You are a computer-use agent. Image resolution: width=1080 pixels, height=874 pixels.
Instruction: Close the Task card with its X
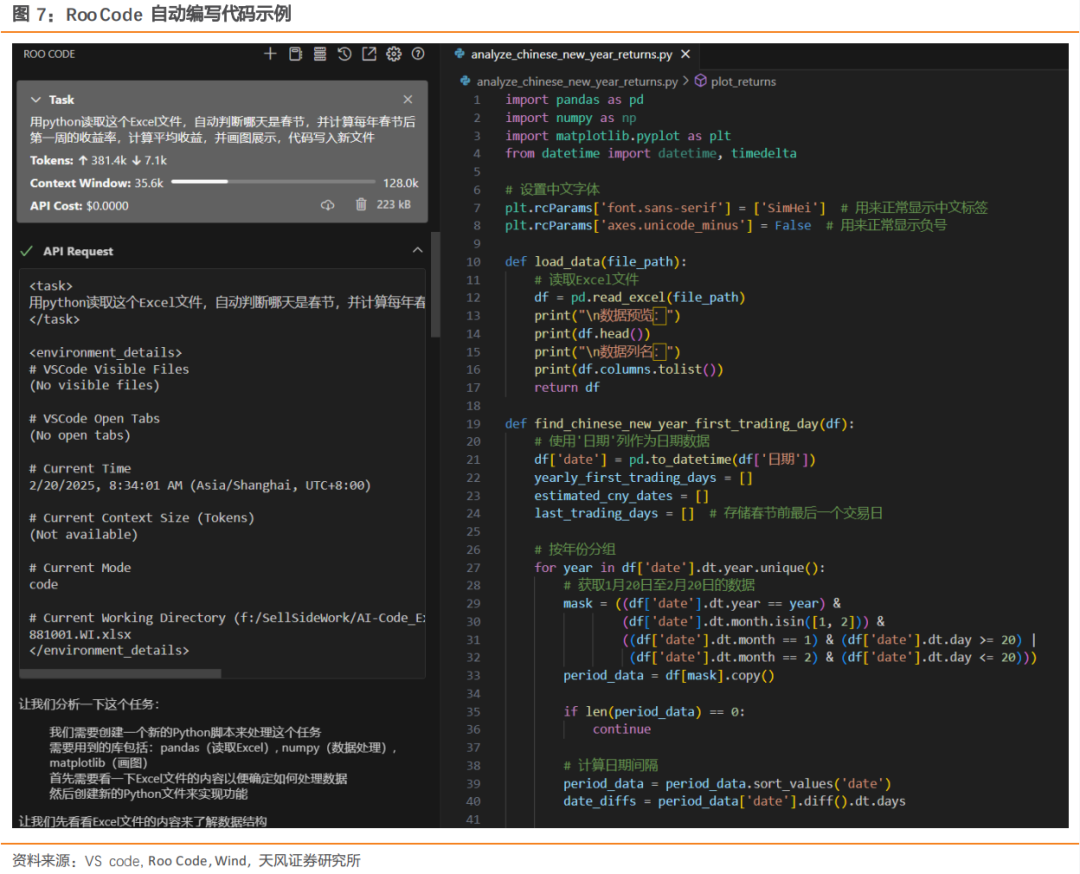(408, 100)
